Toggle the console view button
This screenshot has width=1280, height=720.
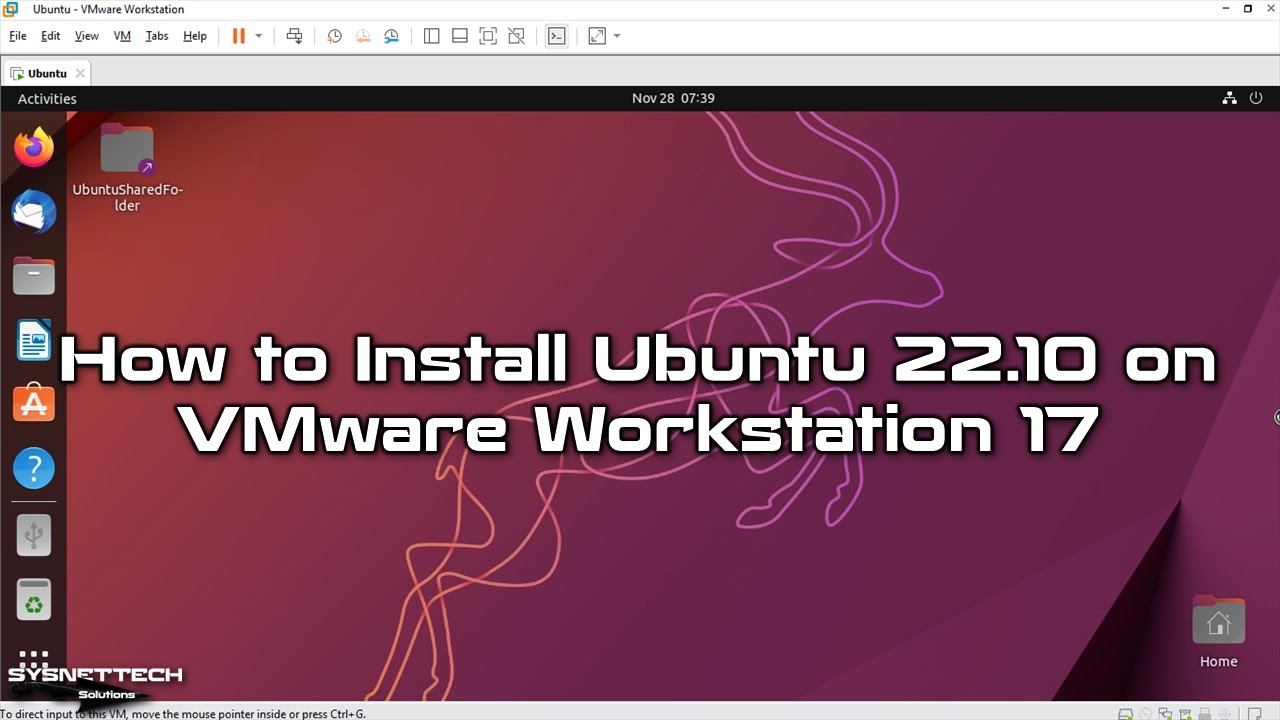[x=557, y=36]
